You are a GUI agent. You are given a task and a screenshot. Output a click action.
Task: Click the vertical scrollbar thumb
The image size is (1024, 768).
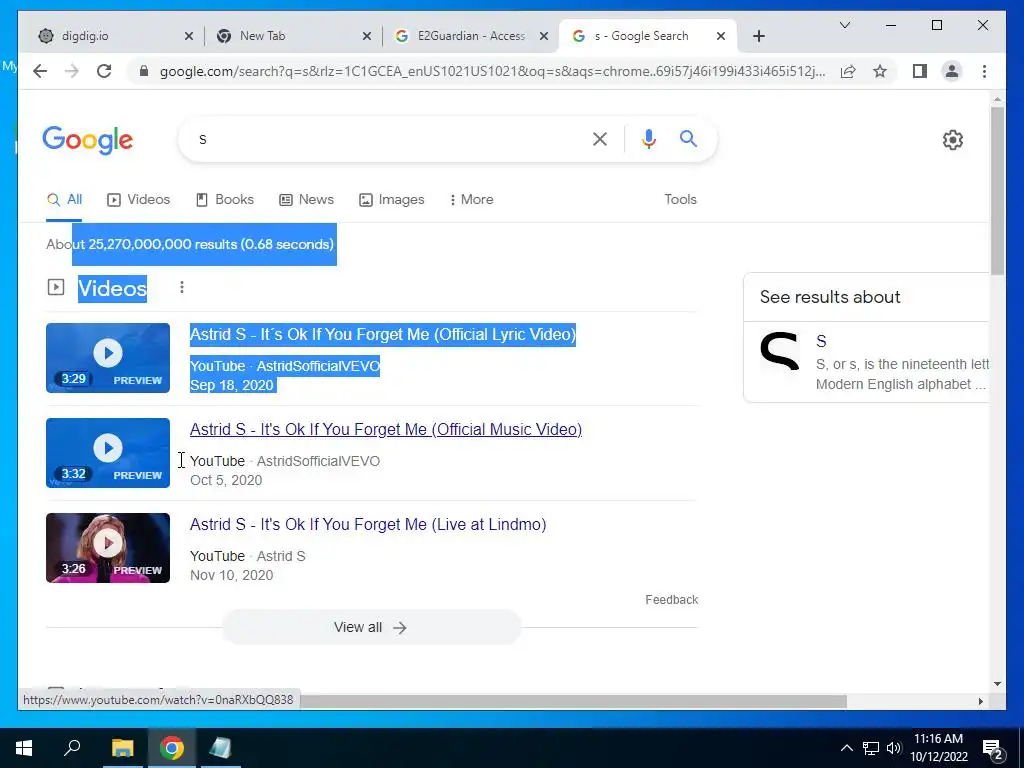tap(997, 190)
